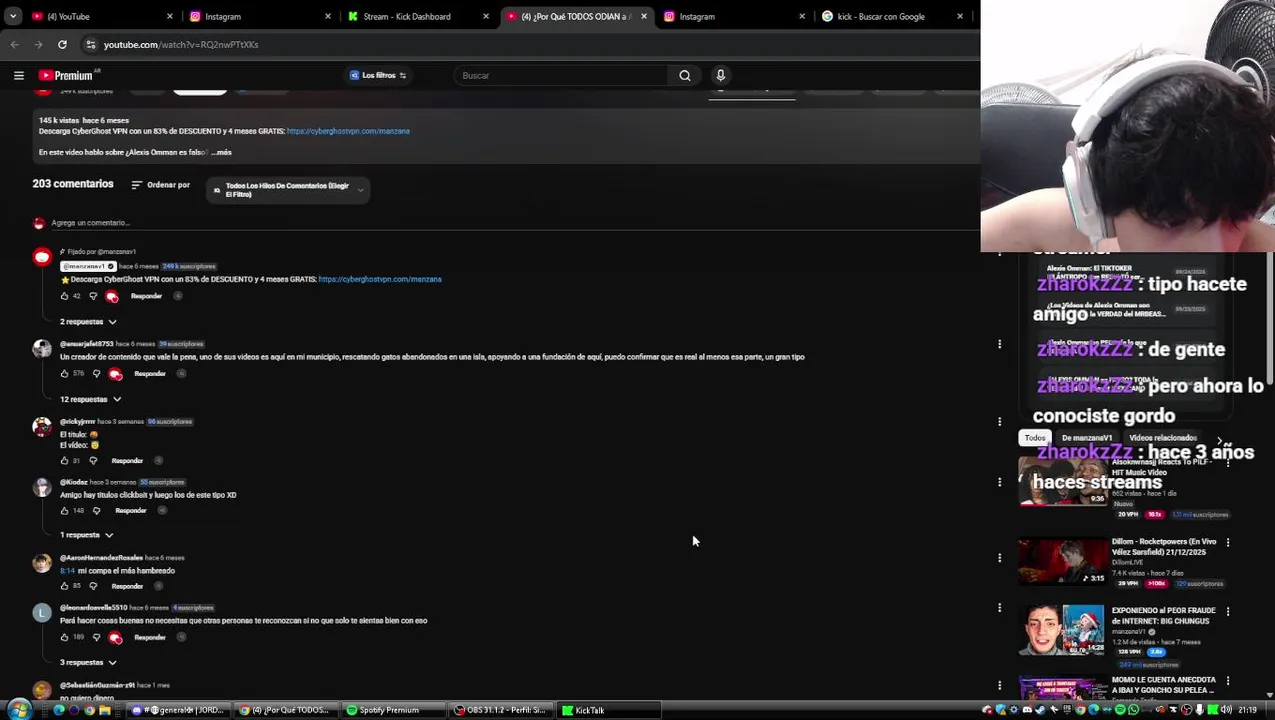1275x720 pixels.
Task: Open options for the Dillom Rocketpowers video
Action: [x=1228, y=542]
